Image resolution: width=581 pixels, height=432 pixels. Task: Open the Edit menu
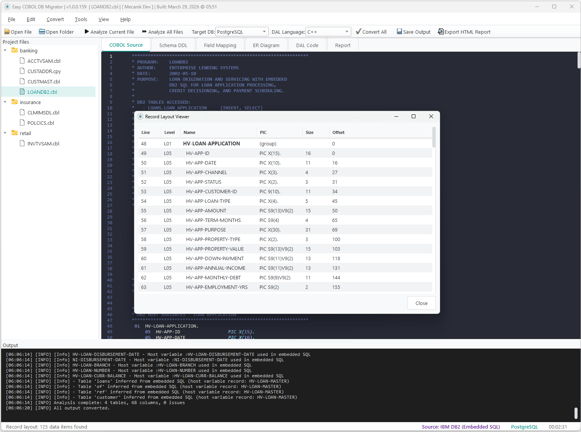tap(31, 19)
